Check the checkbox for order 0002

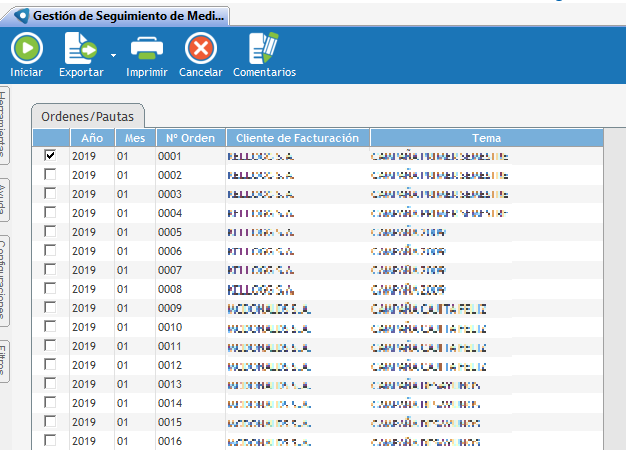tap(50, 175)
